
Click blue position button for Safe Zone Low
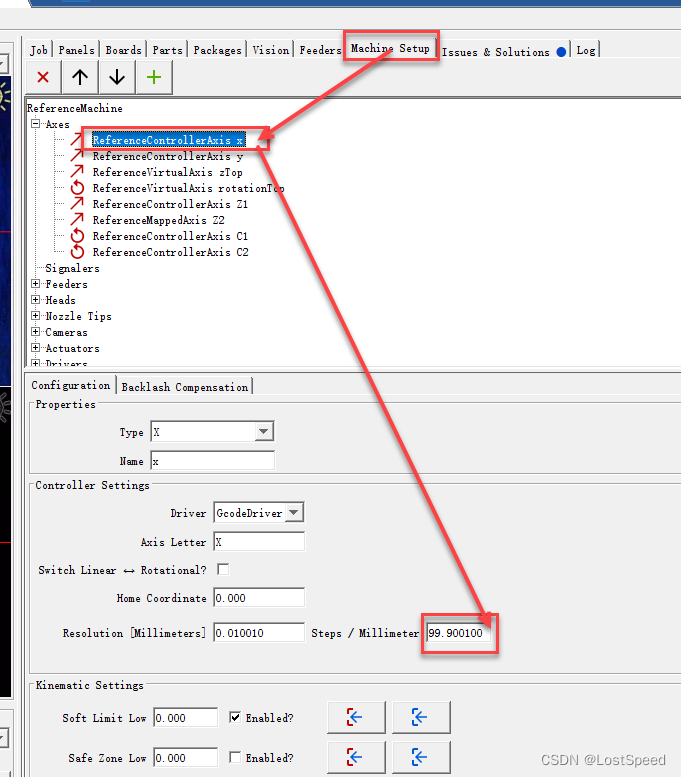click(421, 757)
